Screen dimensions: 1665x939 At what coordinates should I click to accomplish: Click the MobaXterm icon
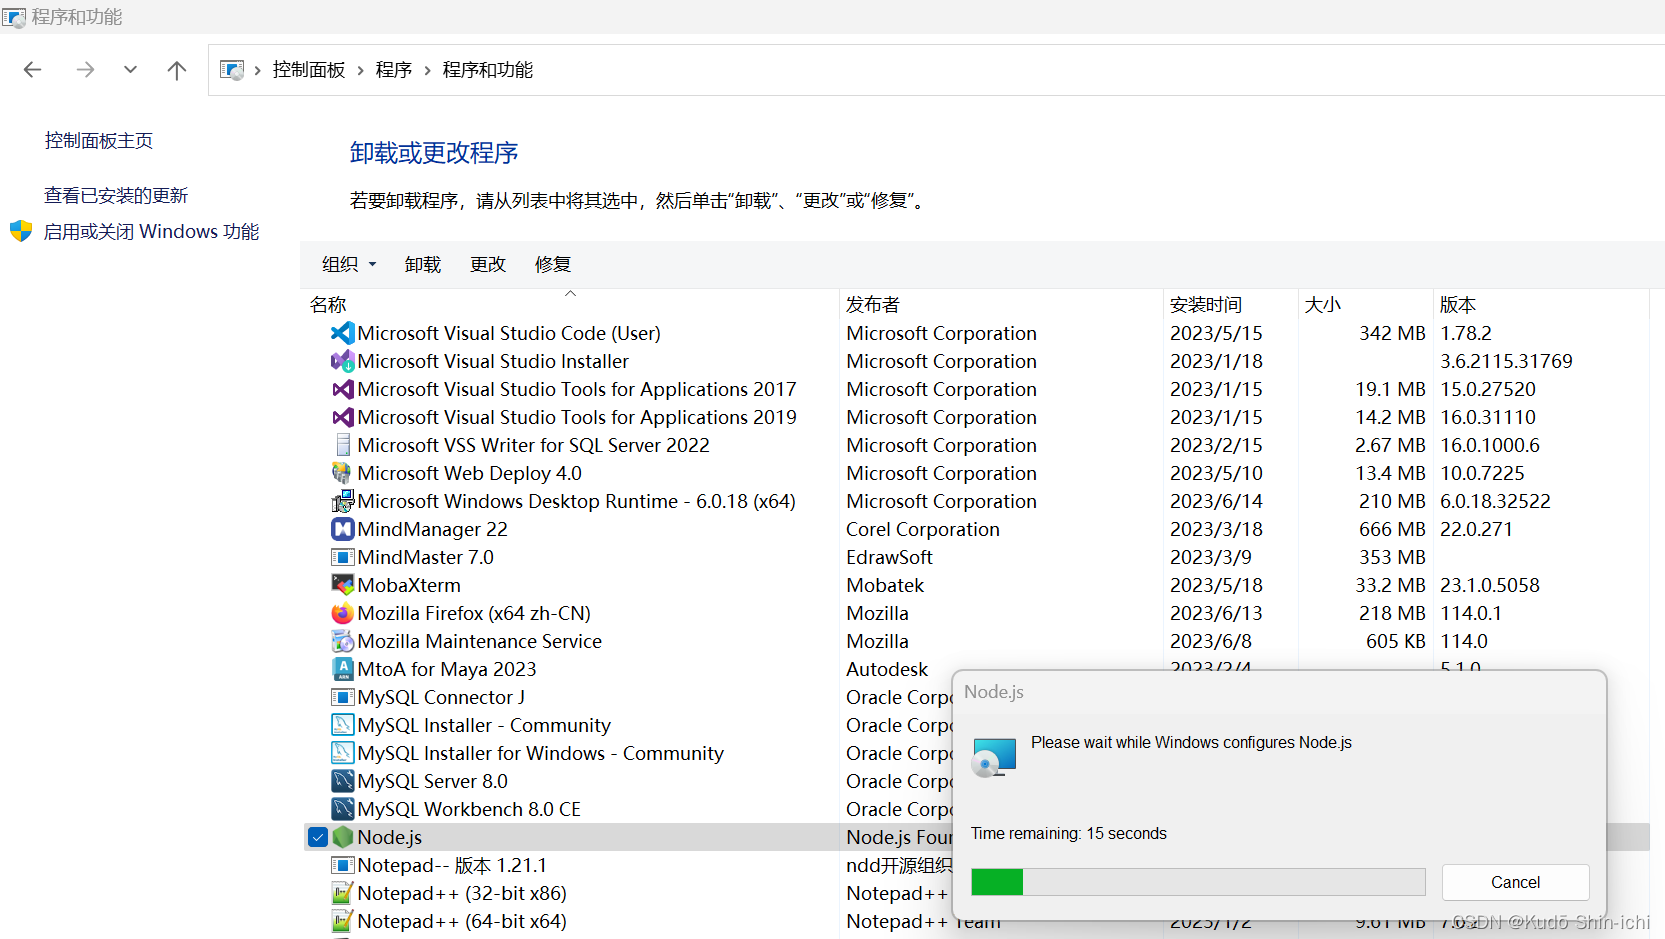tap(343, 585)
